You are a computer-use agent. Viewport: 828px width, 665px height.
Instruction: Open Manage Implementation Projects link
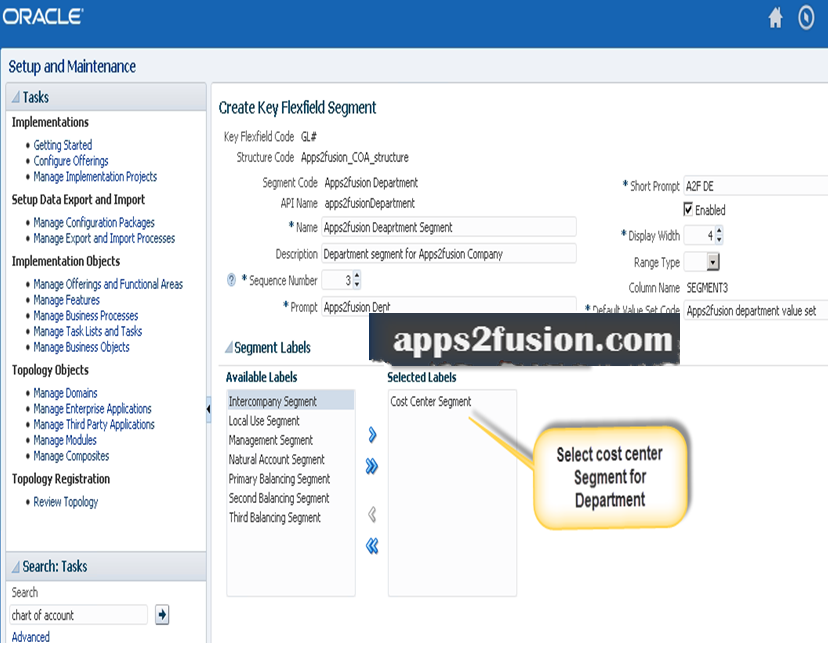[95, 176]
